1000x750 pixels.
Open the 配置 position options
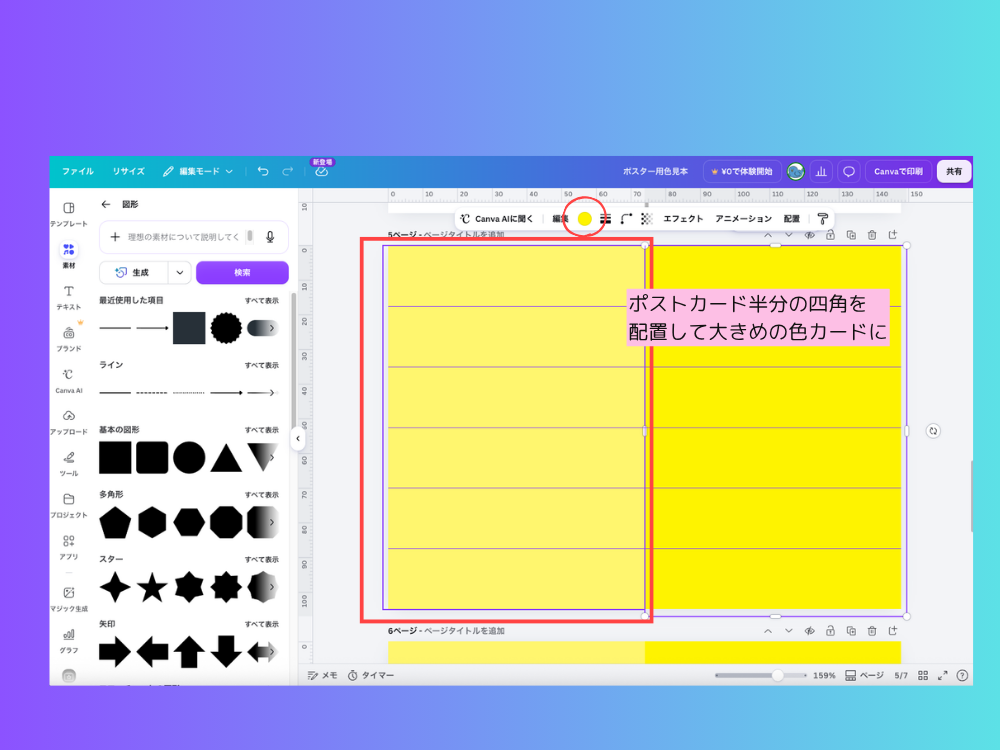click(x=791, y=219)
